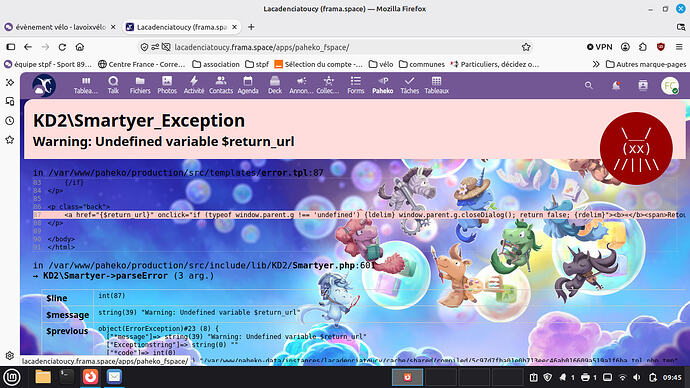Open the site tracking protection shield icon
690x388 pixels.
click(144, 47)
